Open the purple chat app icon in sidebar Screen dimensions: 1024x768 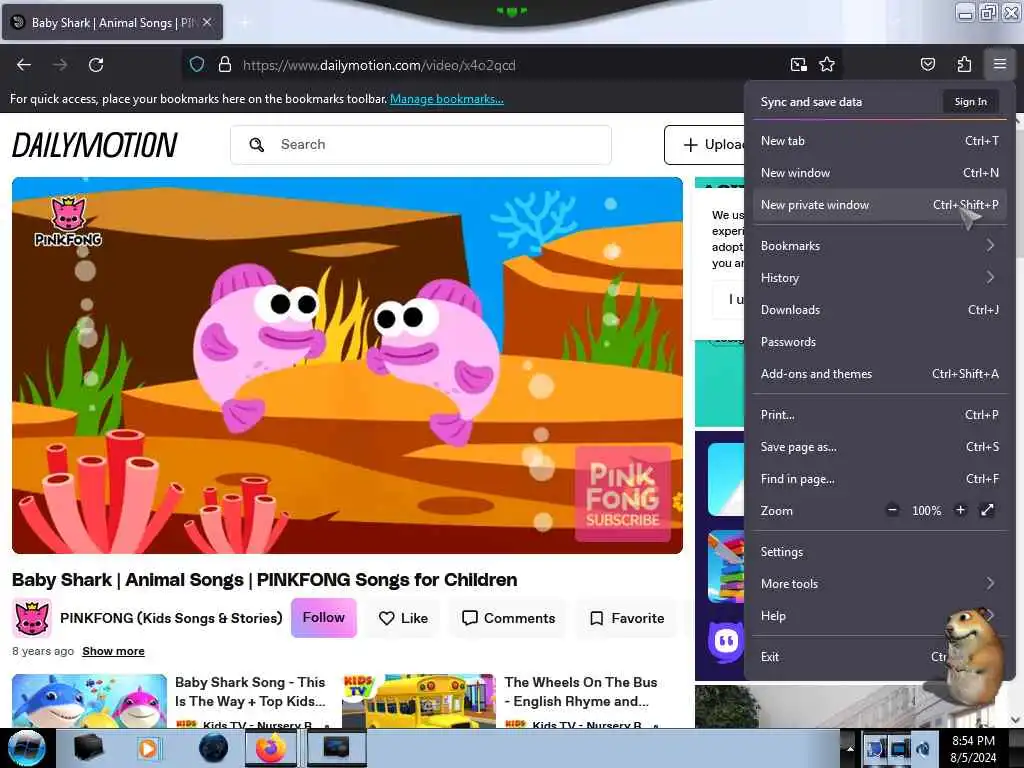(x=725, y=642)
